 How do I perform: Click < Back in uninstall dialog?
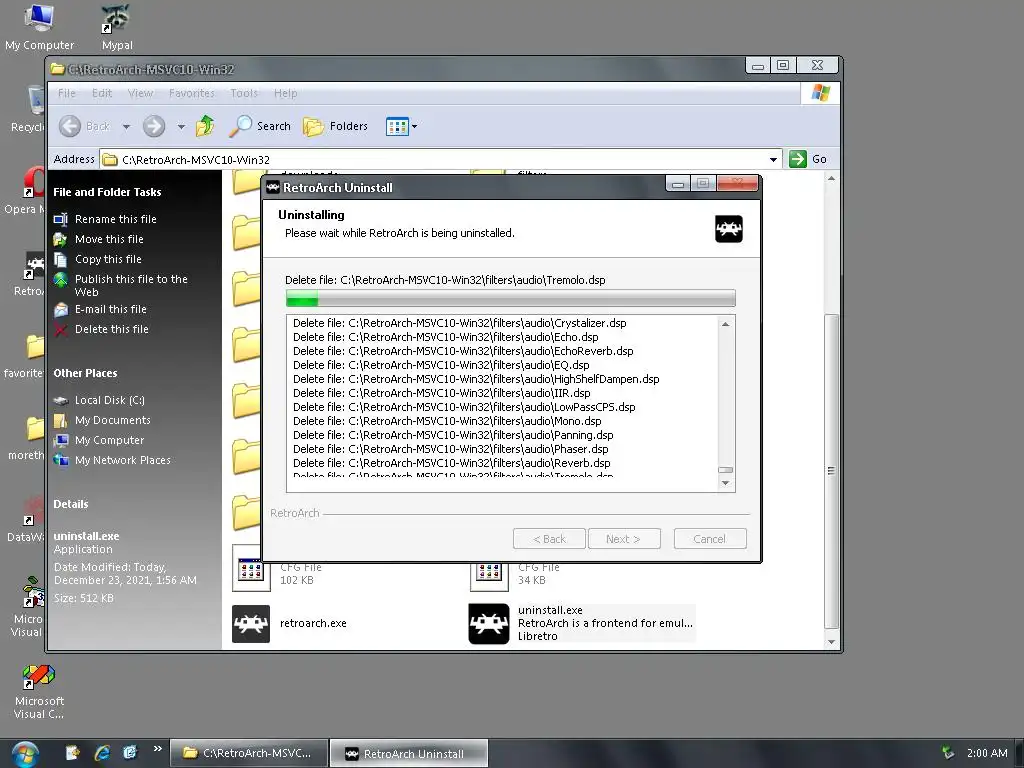(549, 539)
